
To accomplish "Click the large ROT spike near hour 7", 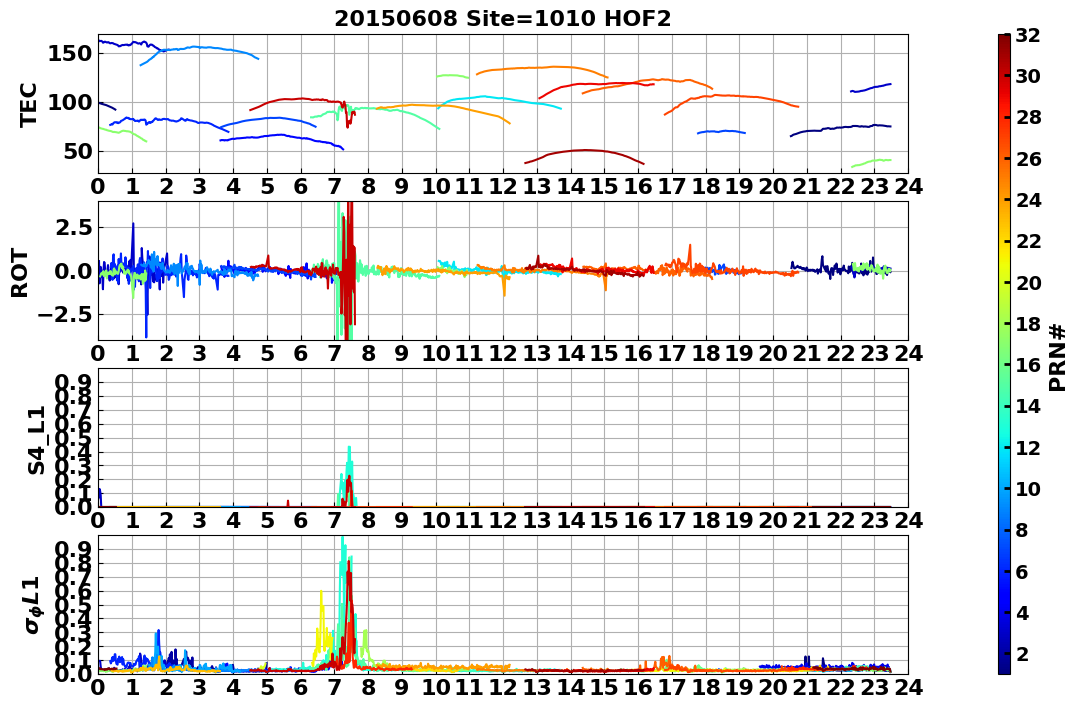I will coord(346,271).
